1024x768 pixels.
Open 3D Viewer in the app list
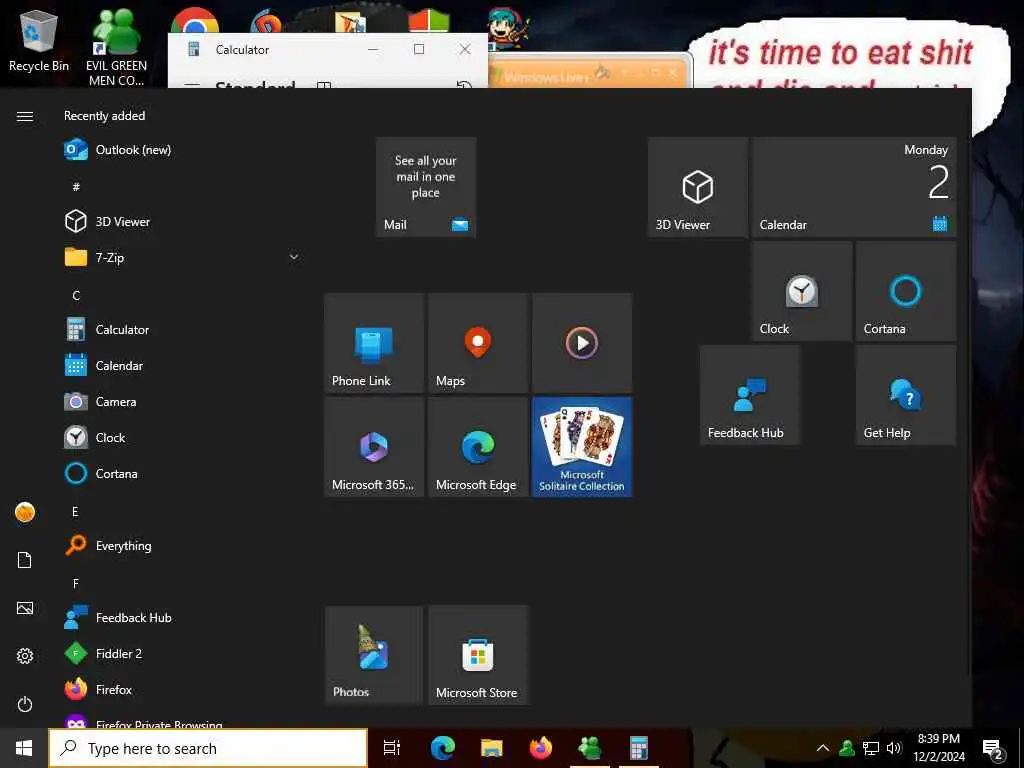click(183, 221)
